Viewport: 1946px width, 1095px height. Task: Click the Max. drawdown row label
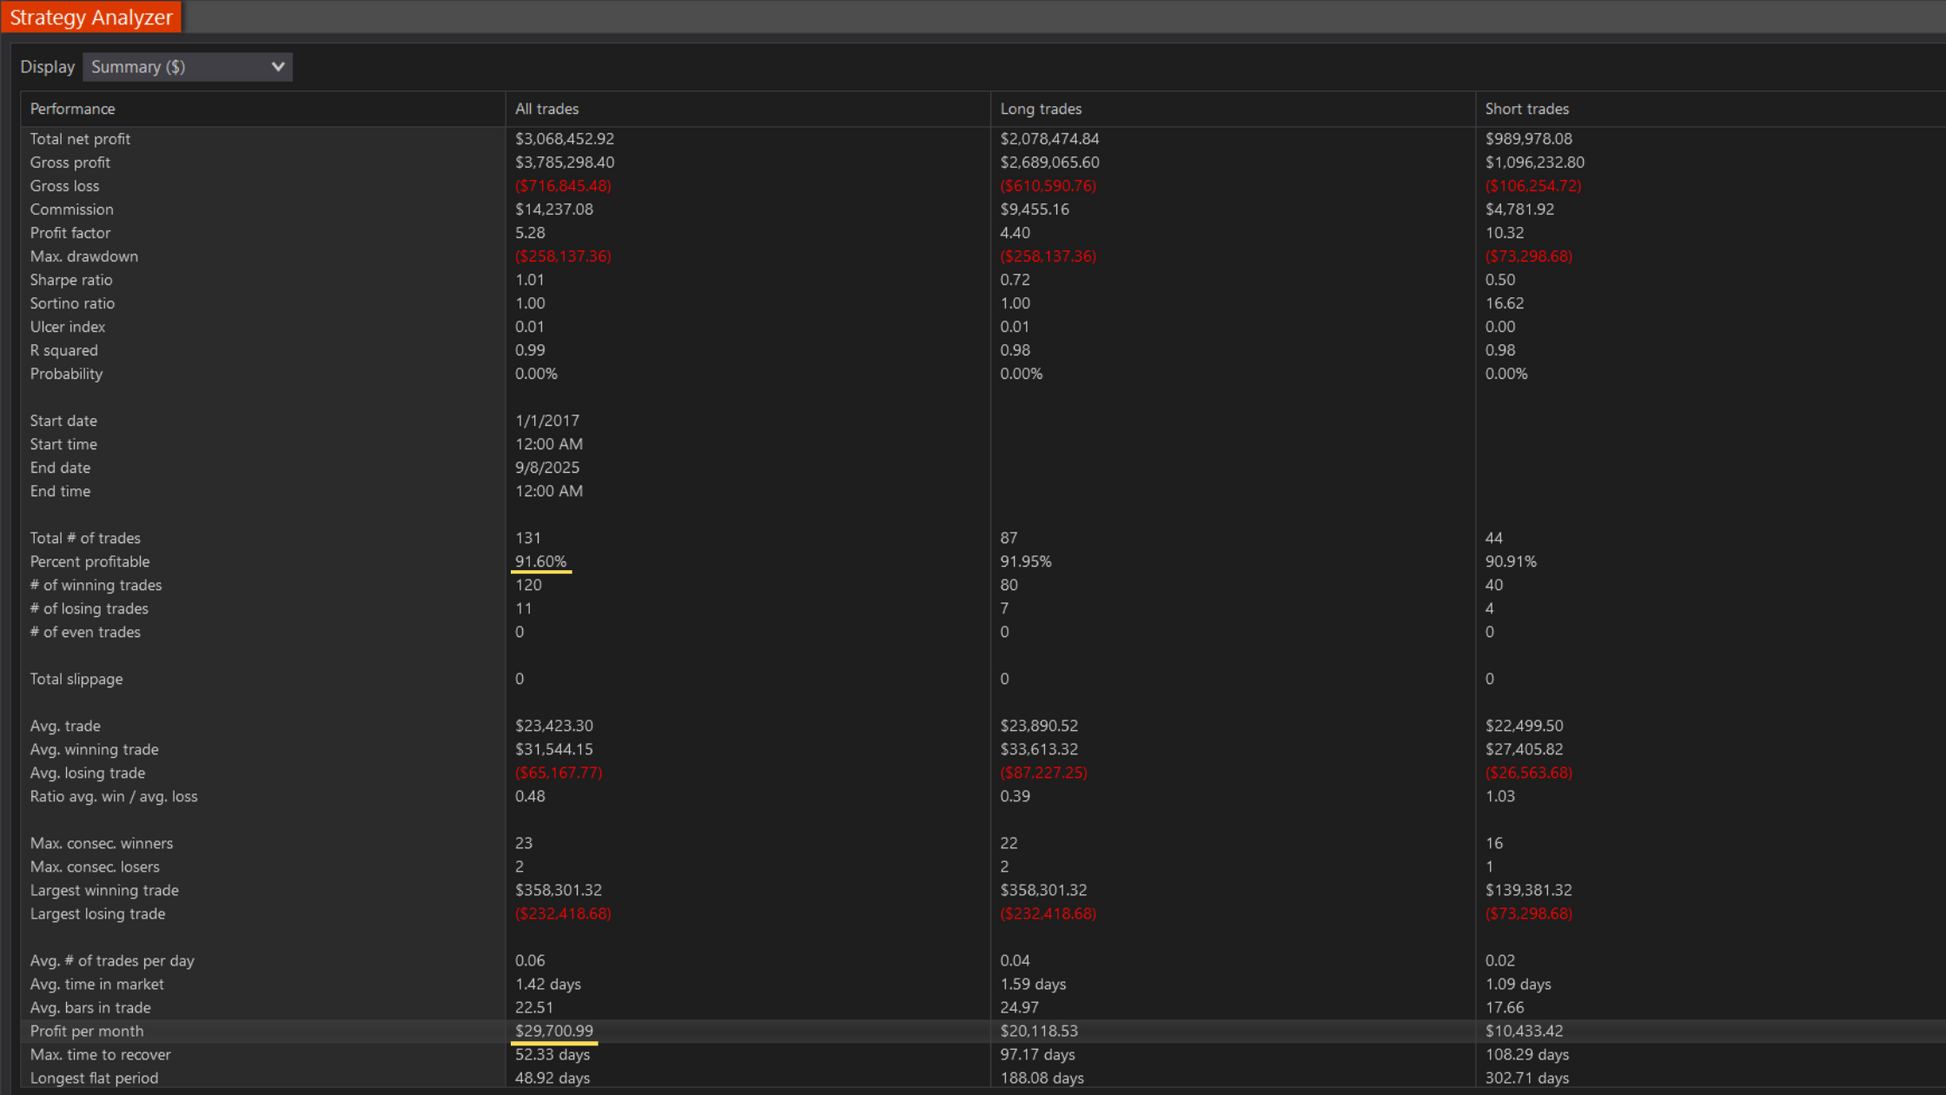pos(84,256)
